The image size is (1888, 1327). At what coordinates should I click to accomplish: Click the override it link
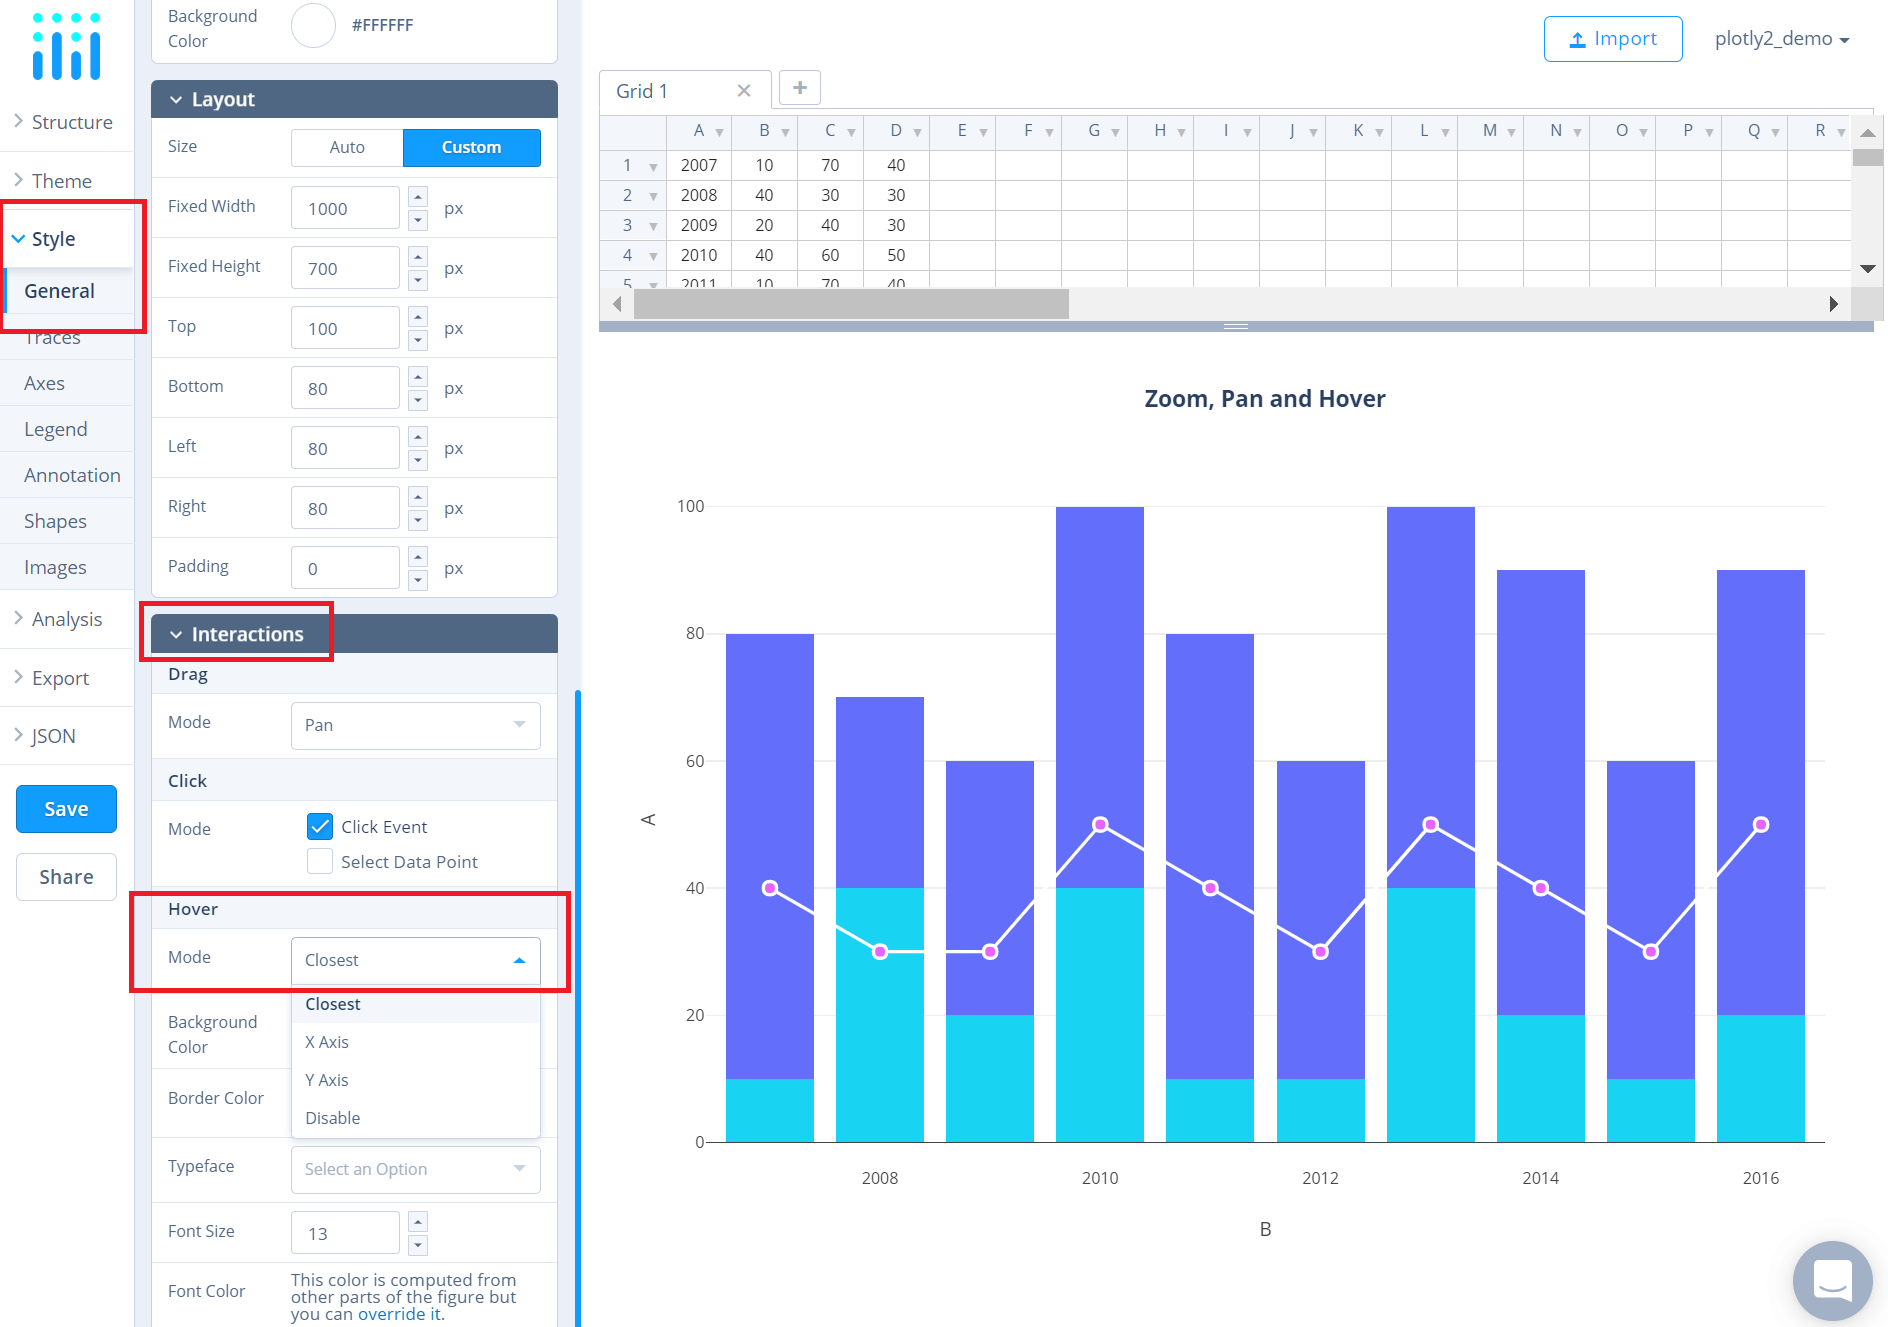(x=400, y=1314)
